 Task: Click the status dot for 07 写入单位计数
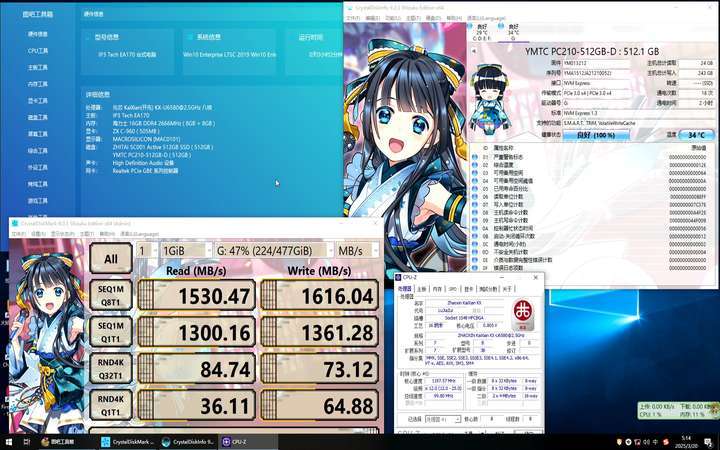(x=474, y=205)
